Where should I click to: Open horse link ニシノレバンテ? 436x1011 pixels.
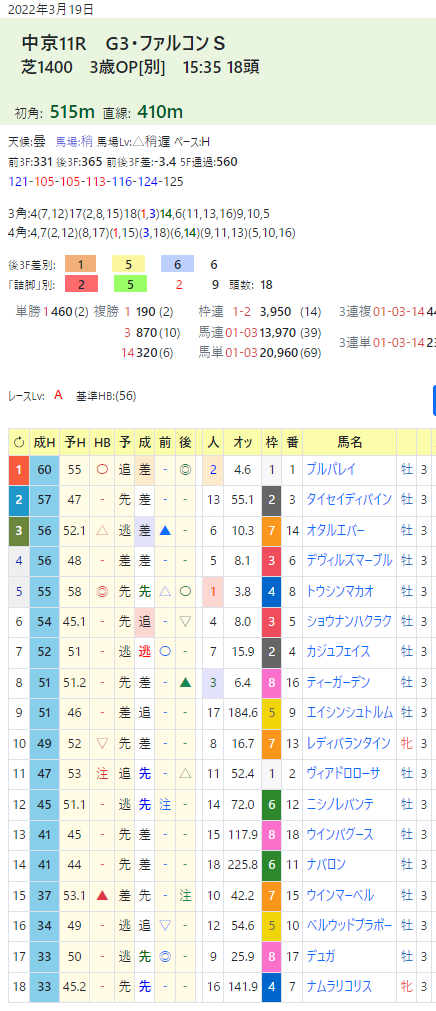tap(339, 804)
